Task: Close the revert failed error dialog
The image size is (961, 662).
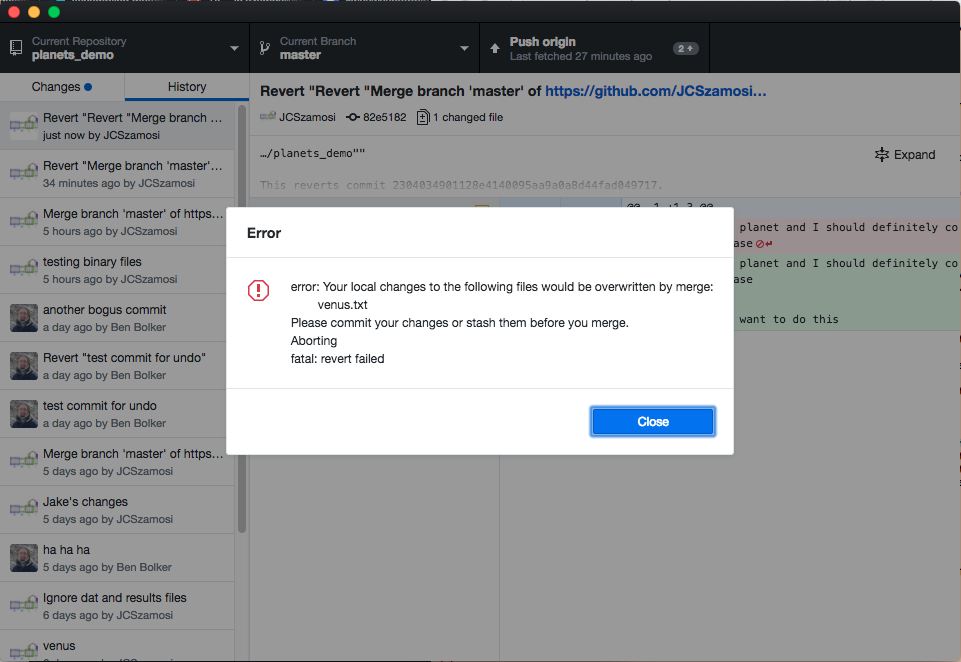Action: point(652,421)
